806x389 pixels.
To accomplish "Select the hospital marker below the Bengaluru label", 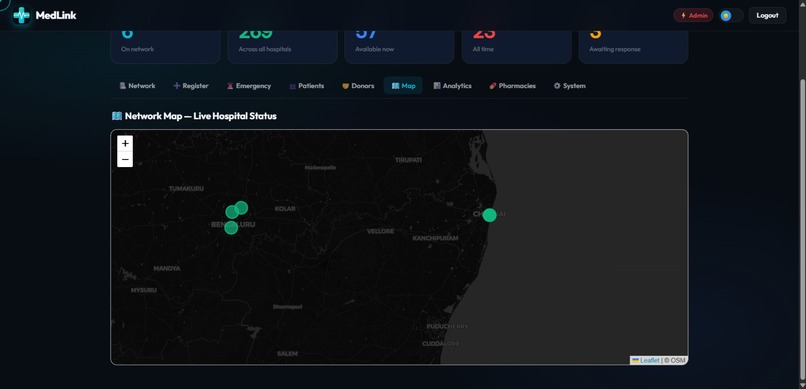I will 231,228.
